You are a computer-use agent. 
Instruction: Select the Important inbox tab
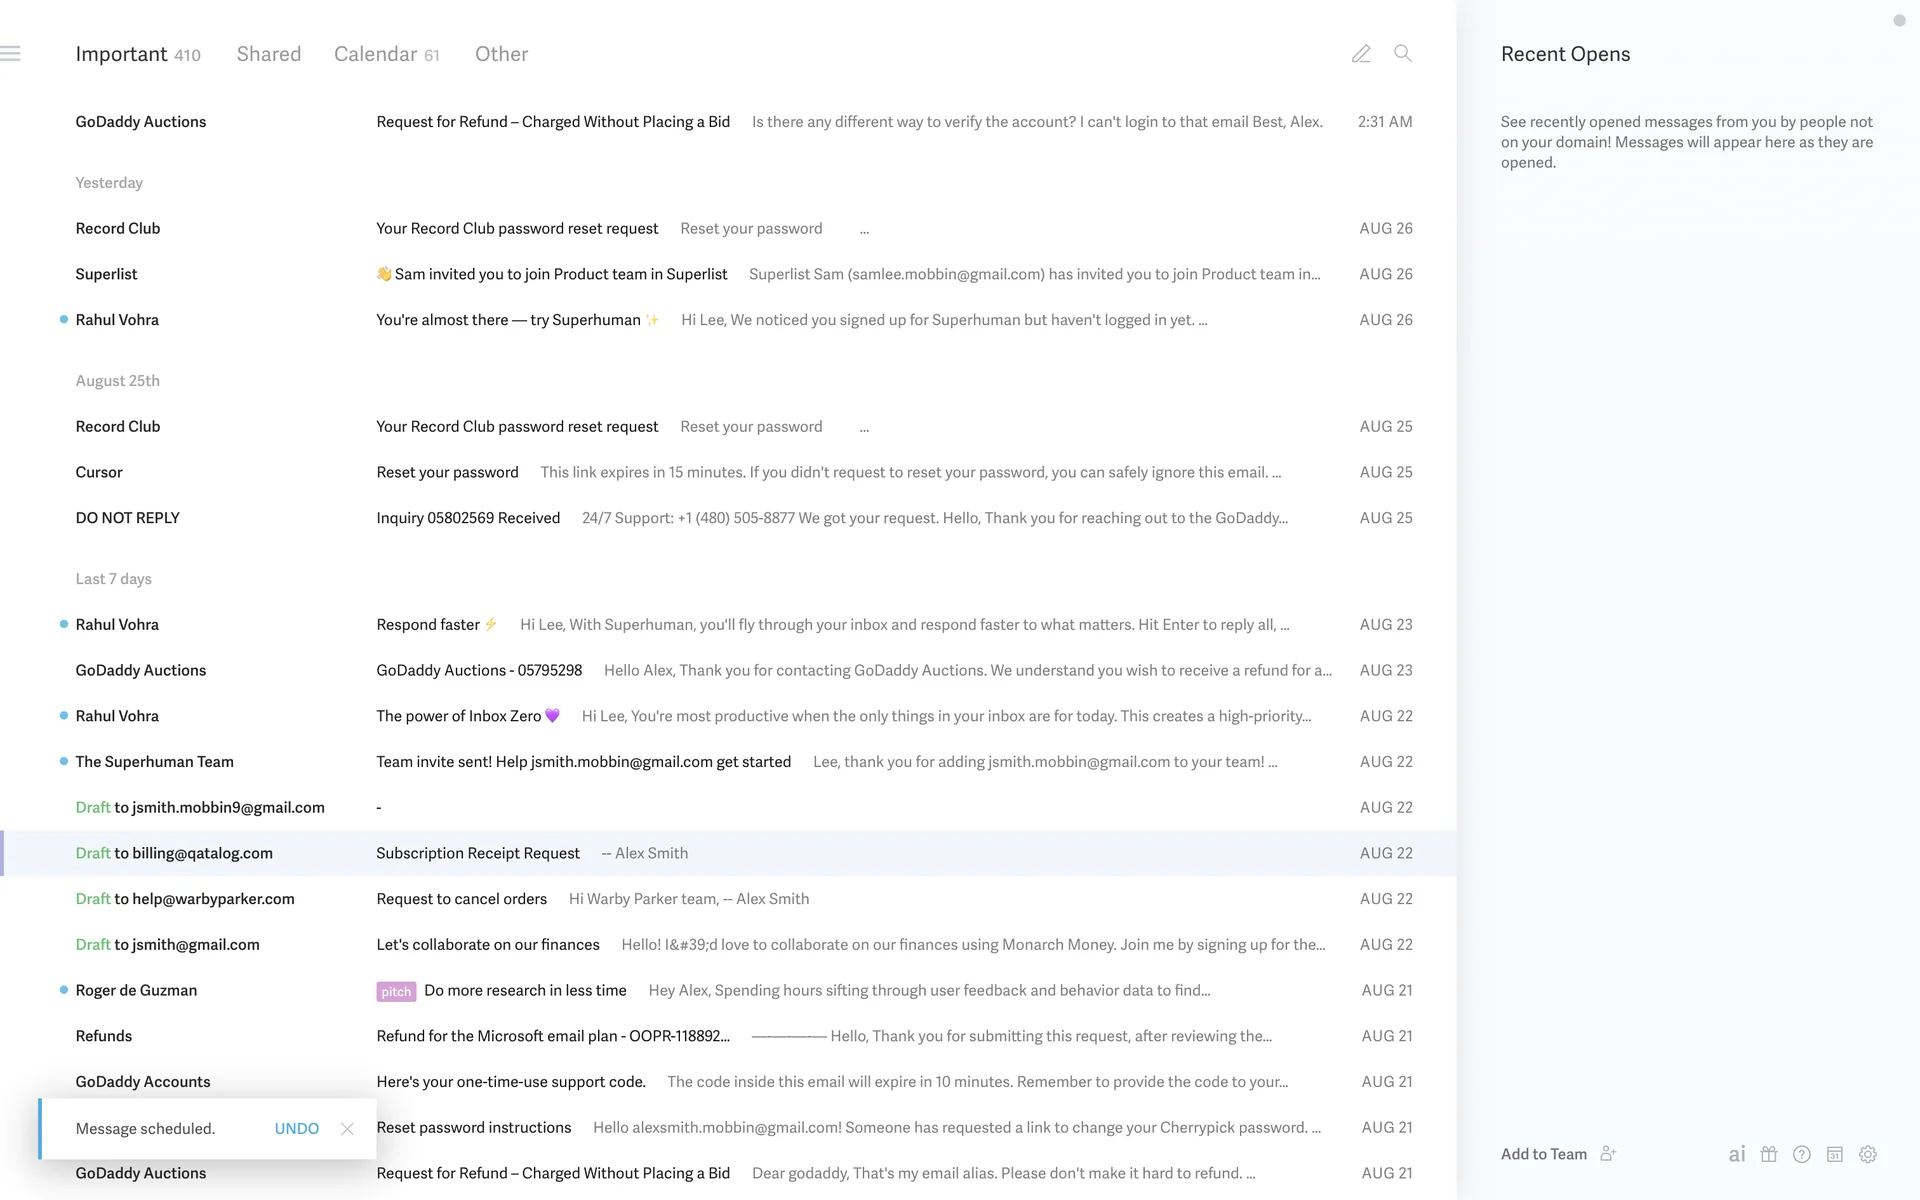pyautogui.click(x=122, y=54)
